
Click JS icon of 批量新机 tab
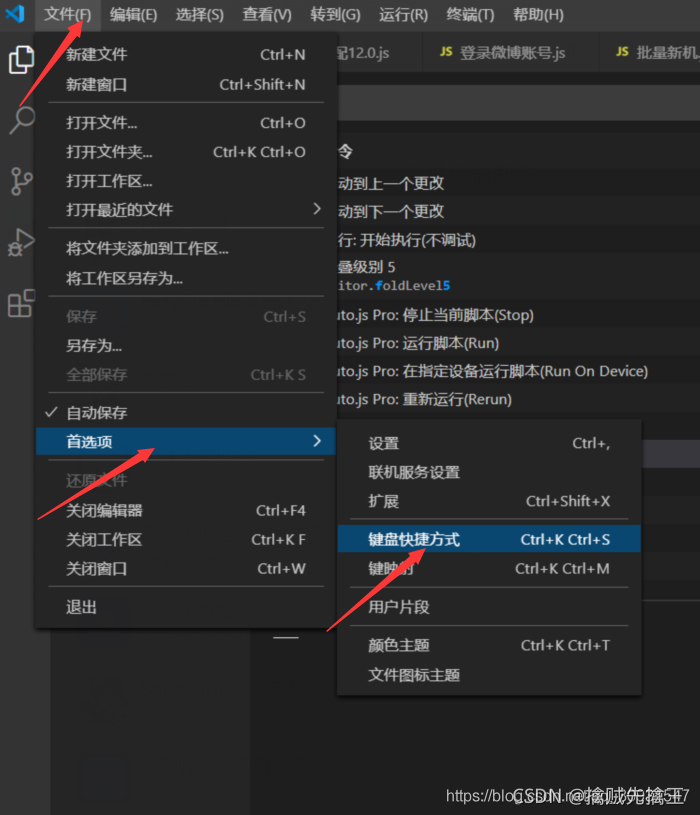[x=622, y=51]
